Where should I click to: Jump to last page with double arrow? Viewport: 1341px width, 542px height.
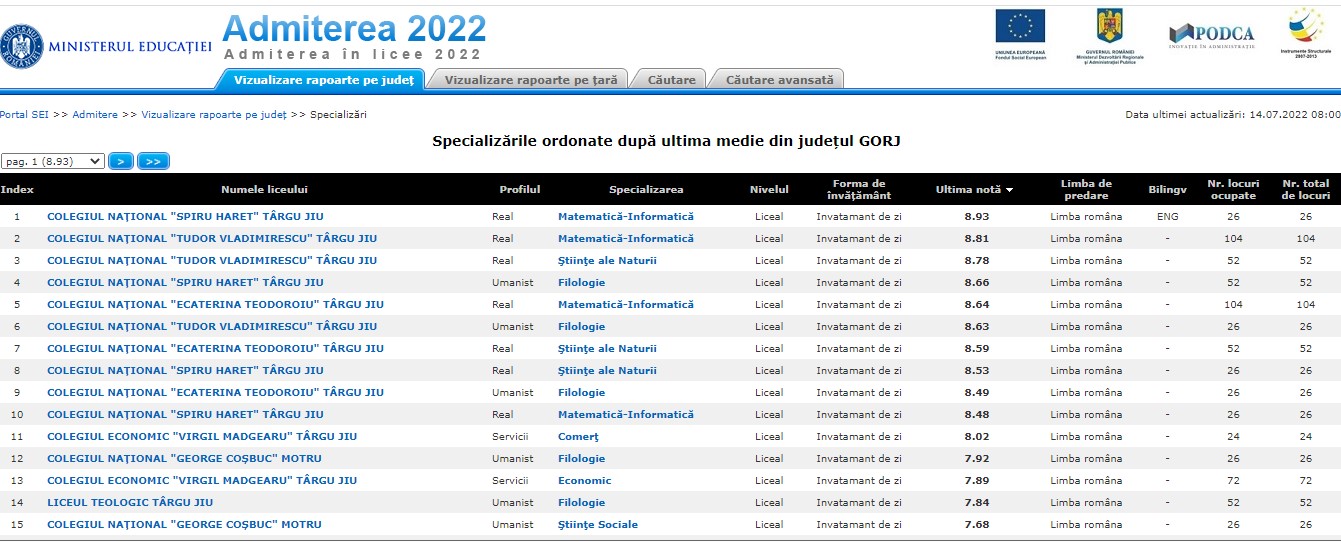click(x=153, y=161)
